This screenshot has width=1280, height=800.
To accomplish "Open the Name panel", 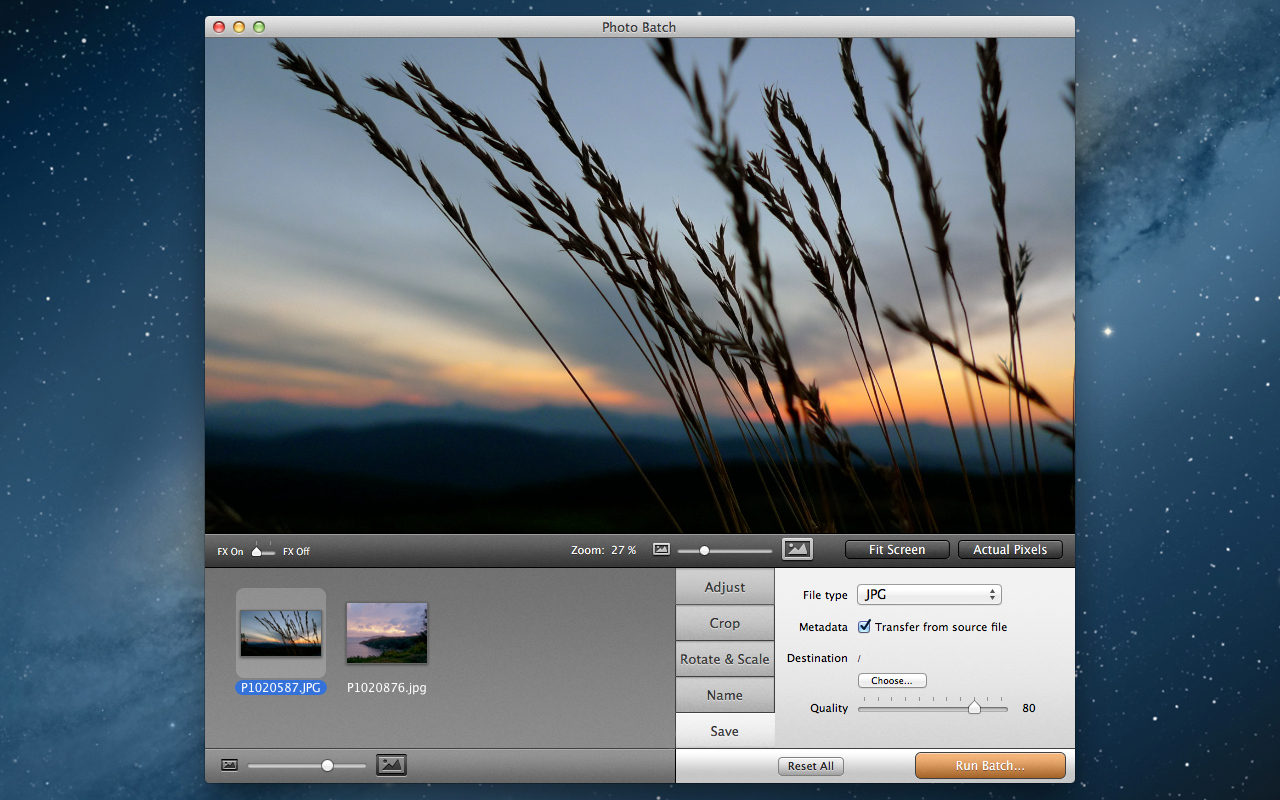I will point(724,694).
